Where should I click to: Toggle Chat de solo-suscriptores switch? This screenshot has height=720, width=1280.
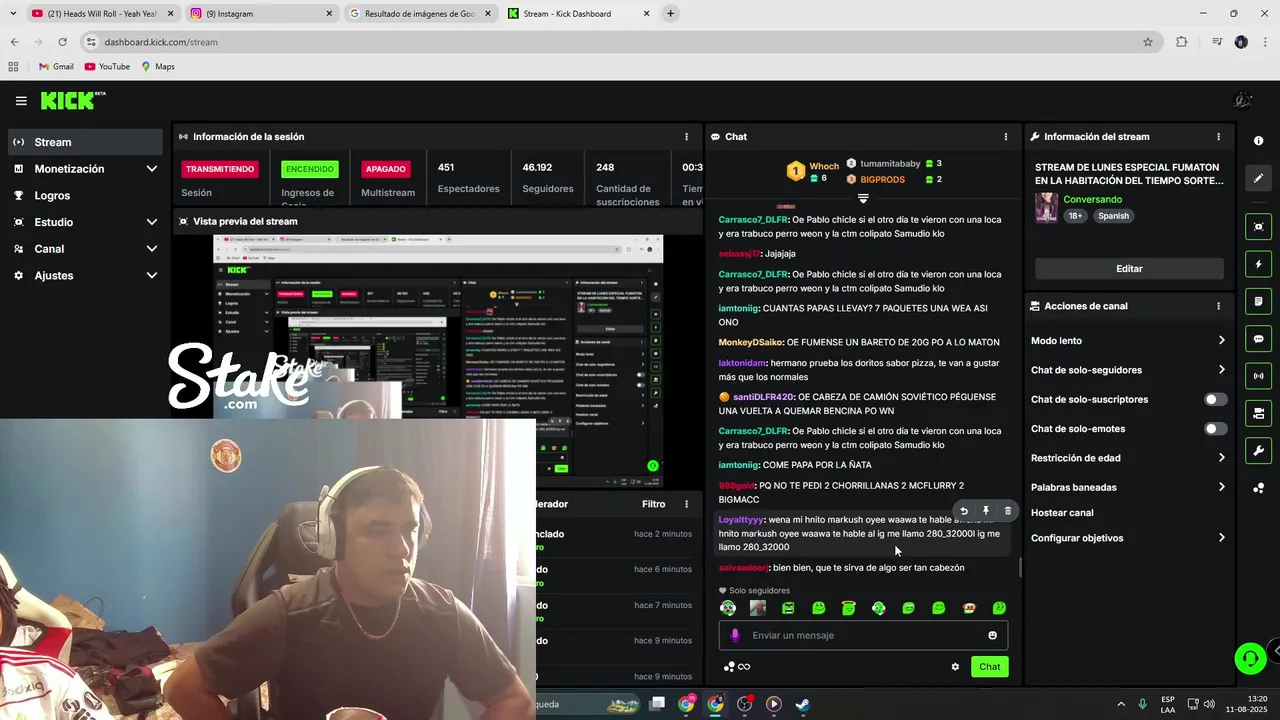[1215, 399]
